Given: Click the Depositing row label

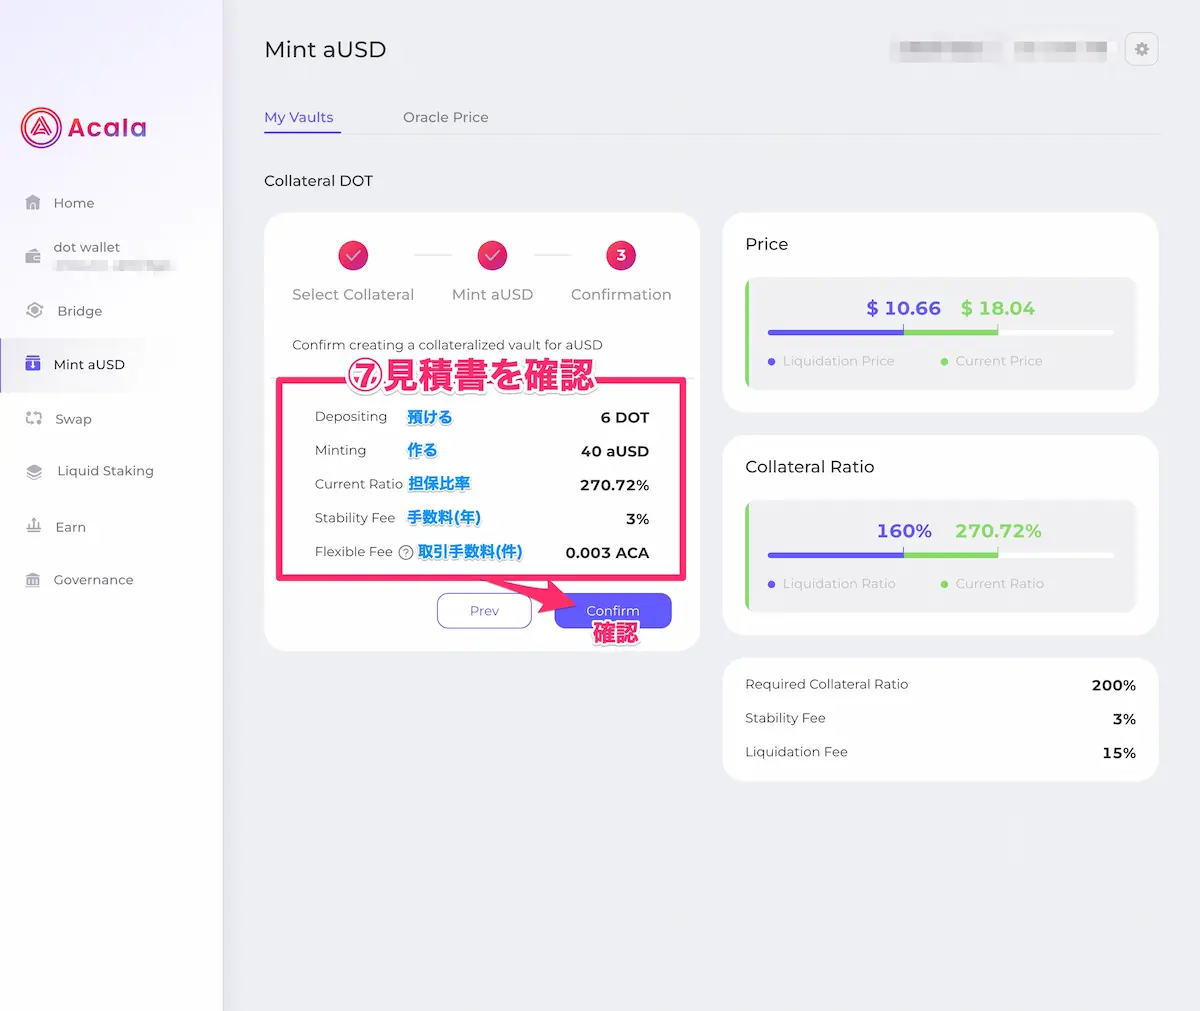Looking at the screenshot, I should 350,417.
